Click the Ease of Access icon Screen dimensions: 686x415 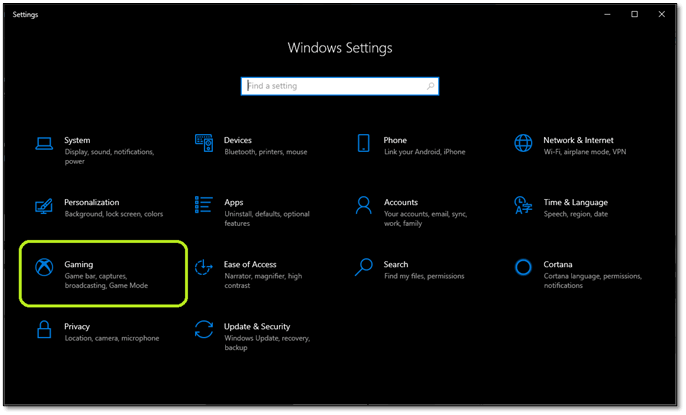pyautogui.click(x=203, y=267)
